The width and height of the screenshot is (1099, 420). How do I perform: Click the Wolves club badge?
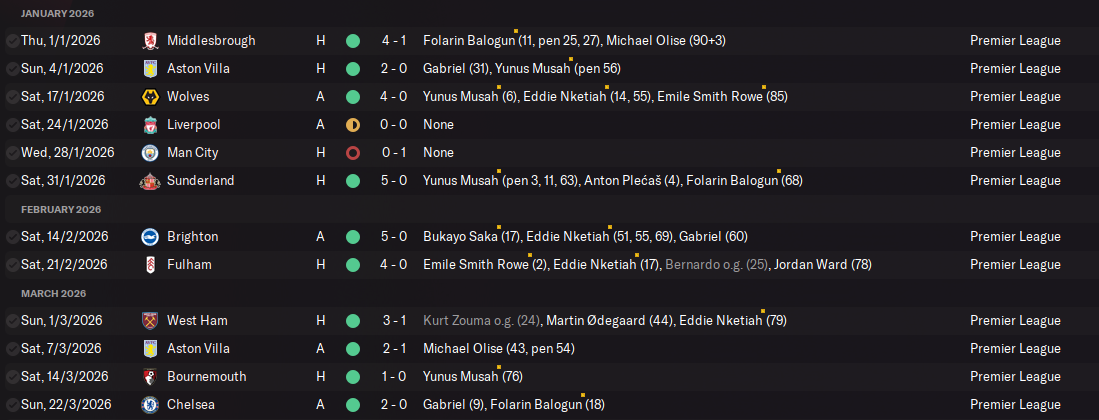point(150,97)
